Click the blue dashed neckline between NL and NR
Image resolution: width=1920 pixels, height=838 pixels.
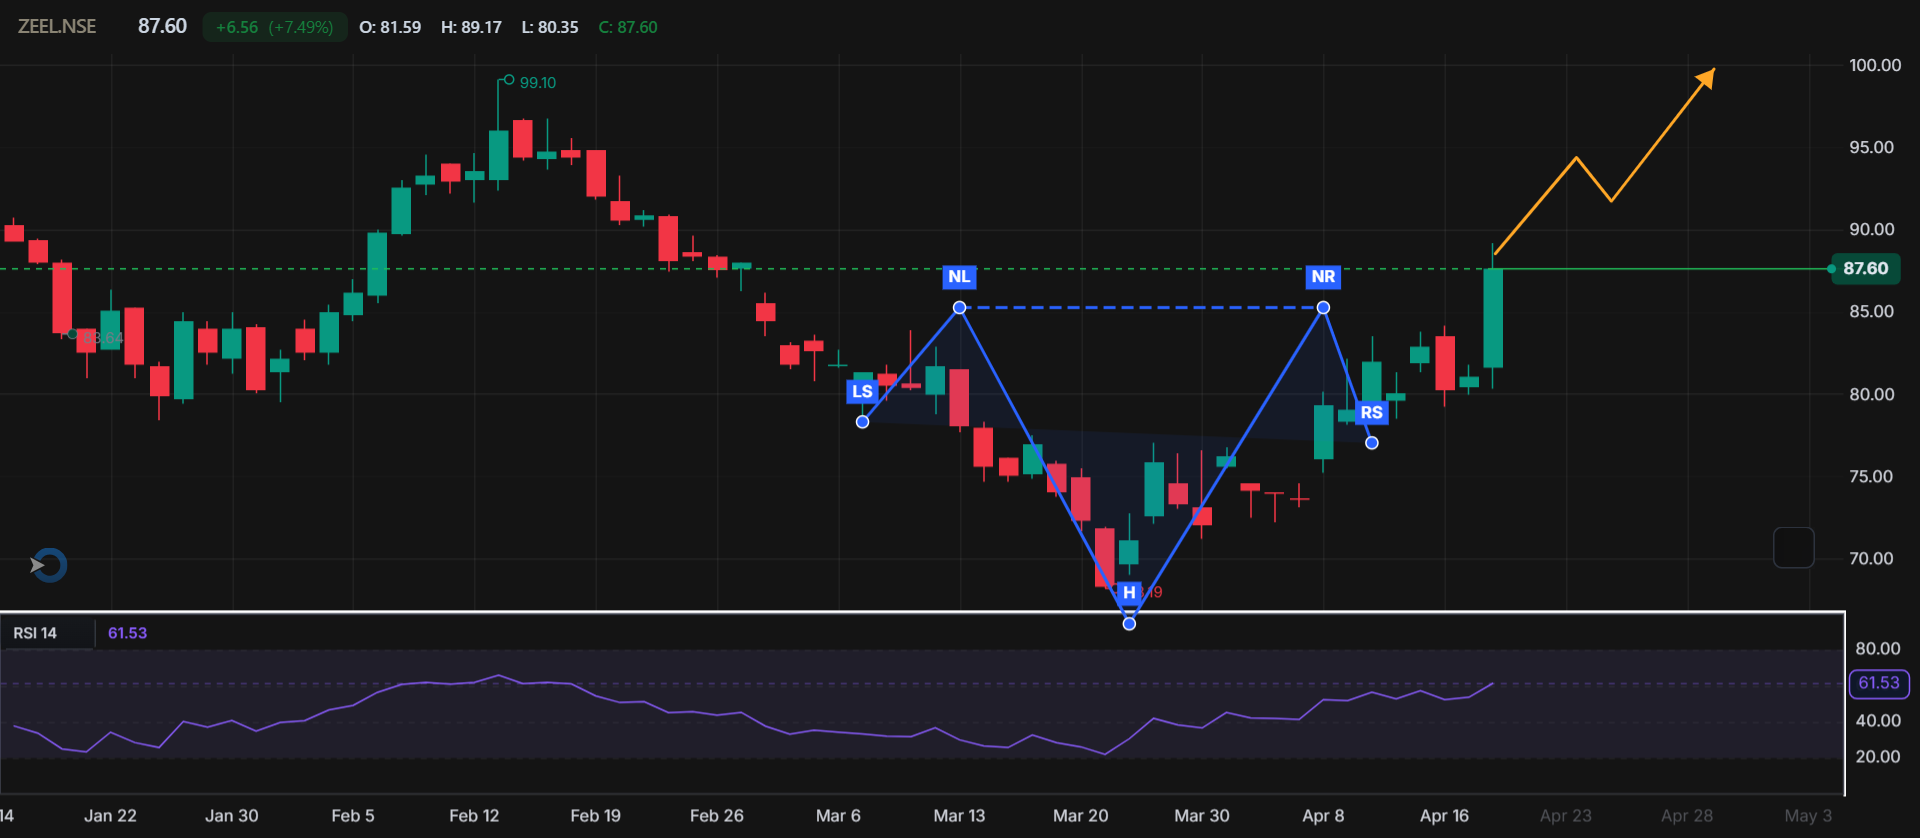(x=1140, y=308)
